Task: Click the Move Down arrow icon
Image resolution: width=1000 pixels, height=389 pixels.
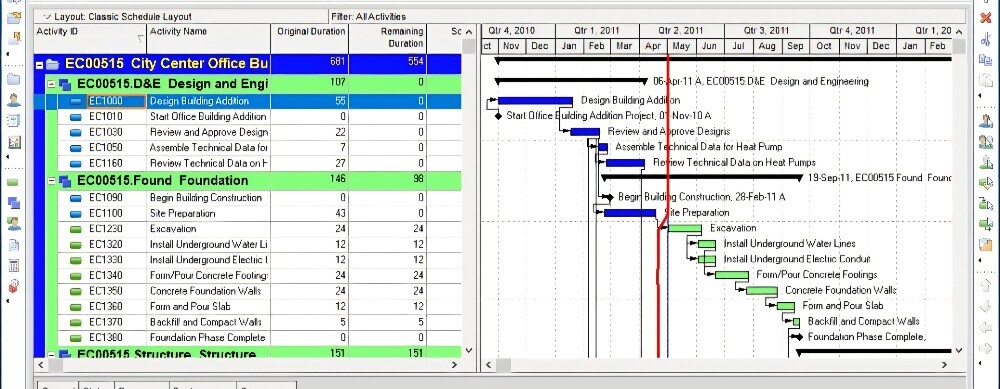Action: (x=985, y=307)
